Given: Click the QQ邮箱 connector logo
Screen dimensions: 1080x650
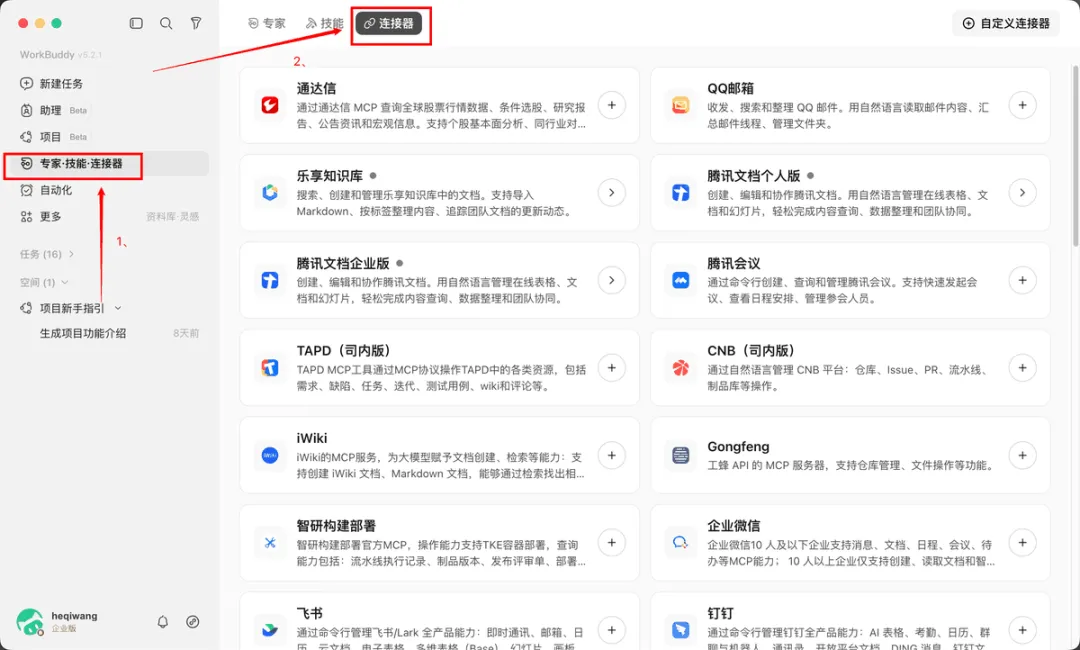Looking at the screenshot, I should 681,105.
